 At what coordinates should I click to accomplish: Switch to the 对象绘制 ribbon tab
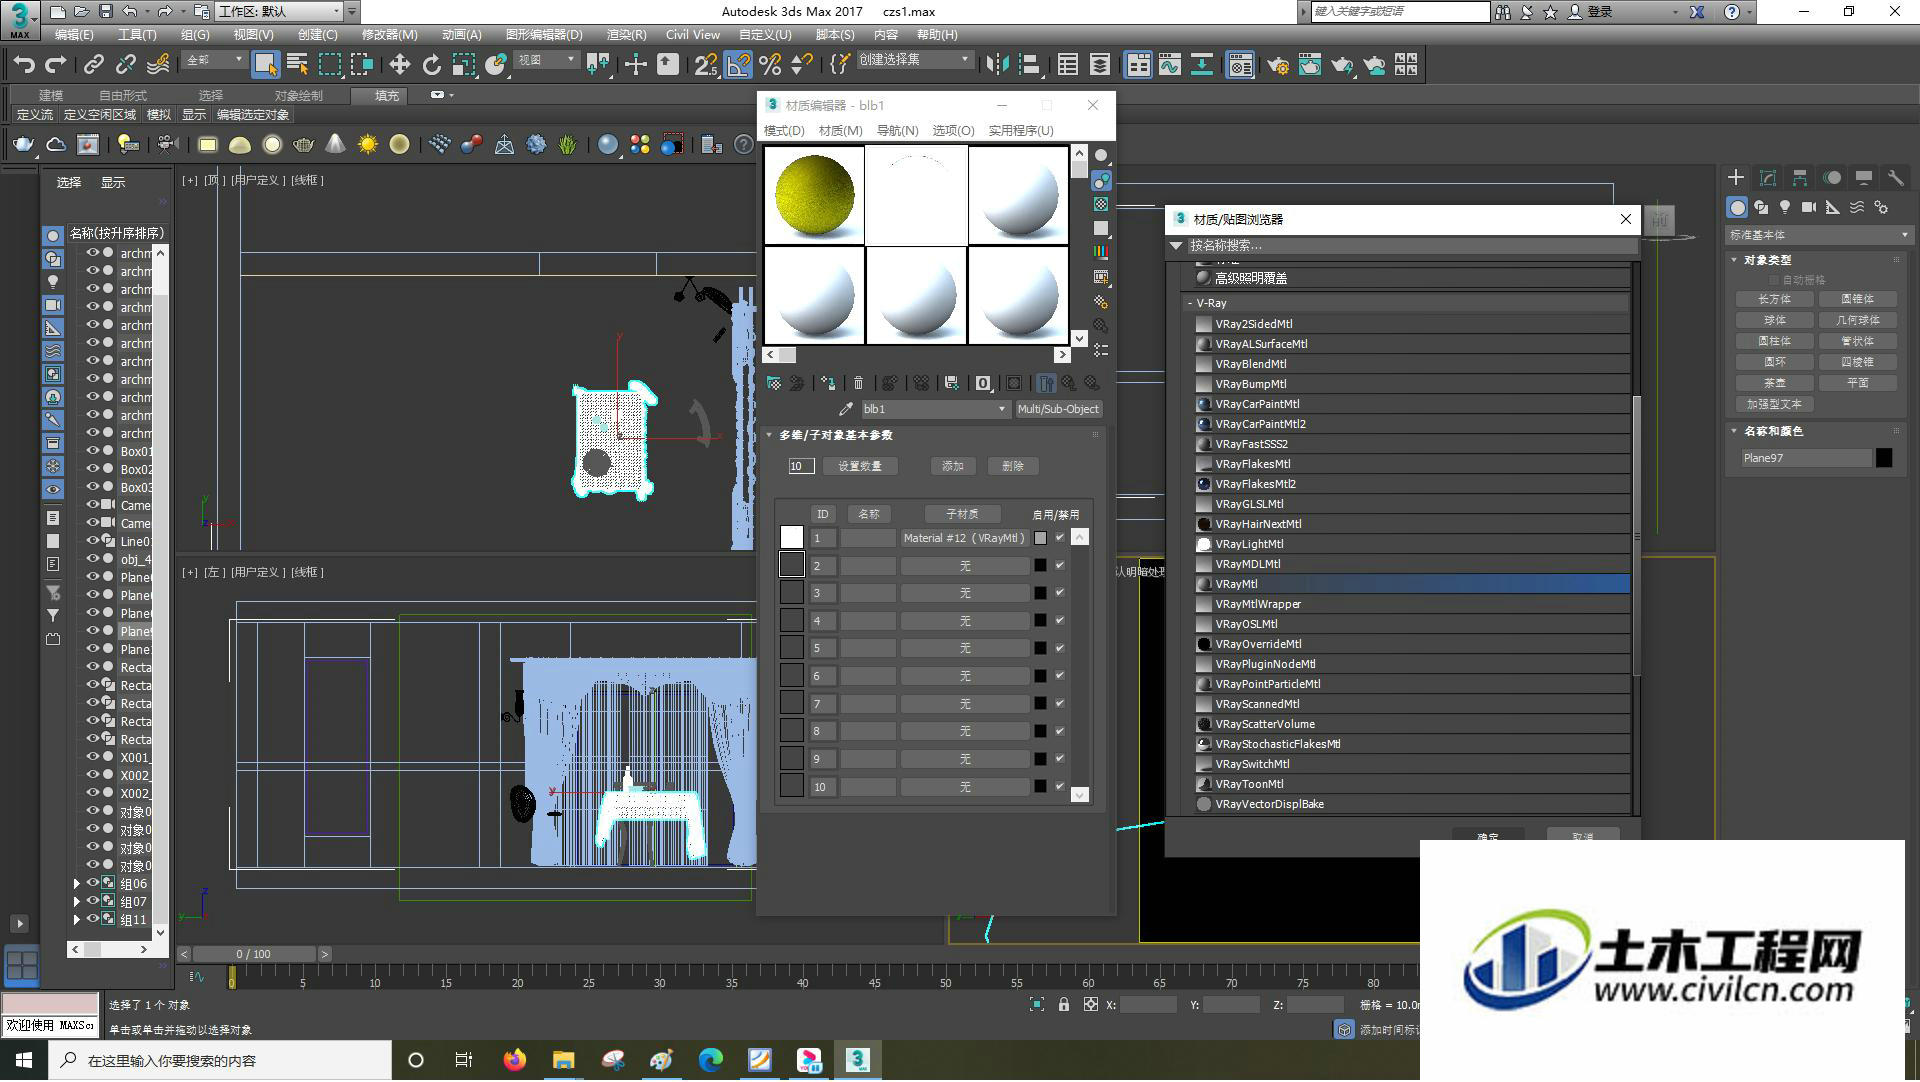tap(298, 95)
